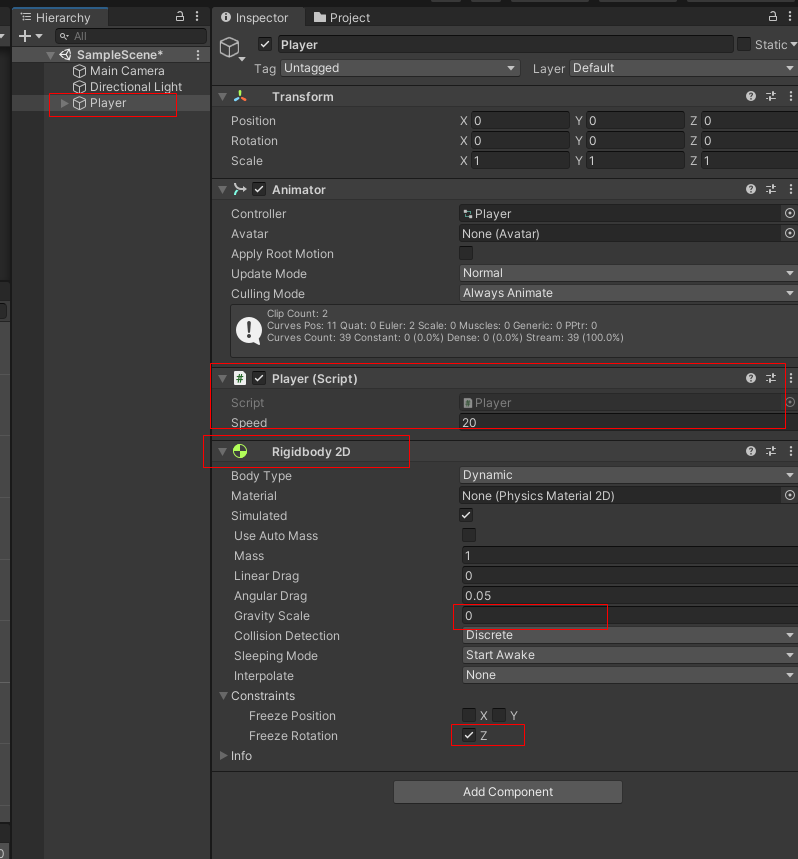Toggle the Player GameObject active checkbox

click(265, 44)
